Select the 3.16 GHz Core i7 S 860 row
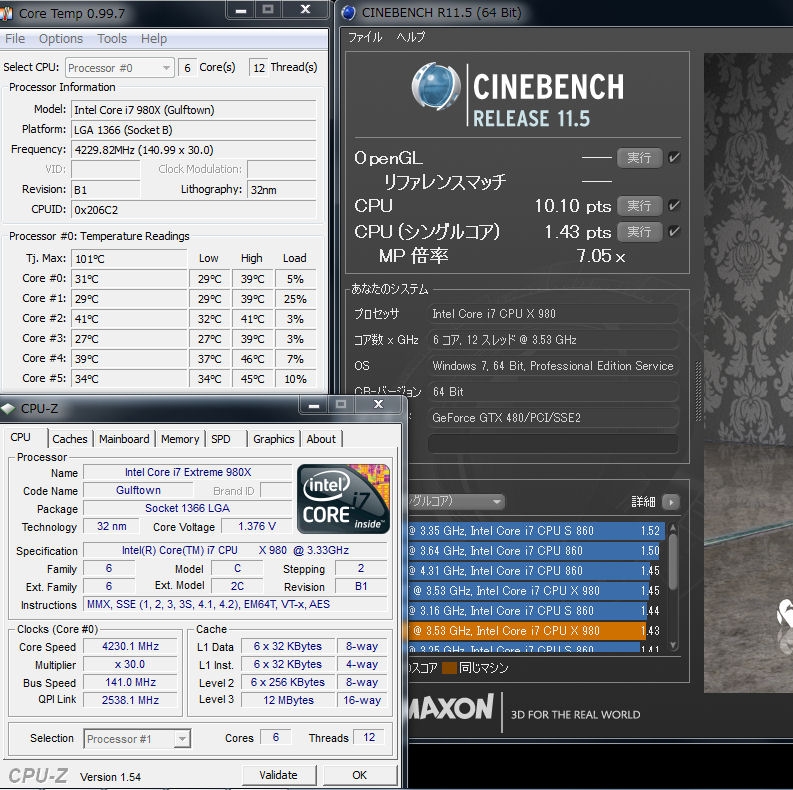 tap(536, 611)
